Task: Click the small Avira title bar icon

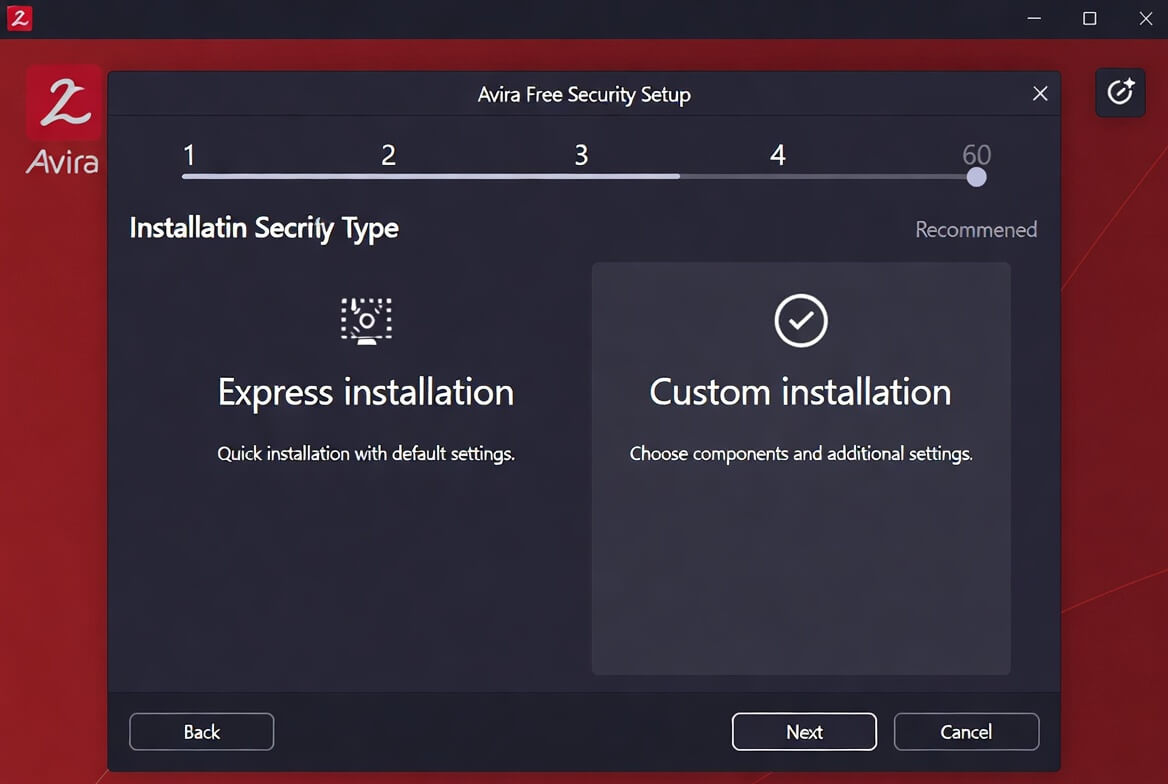Action: (x=19, y=18)
